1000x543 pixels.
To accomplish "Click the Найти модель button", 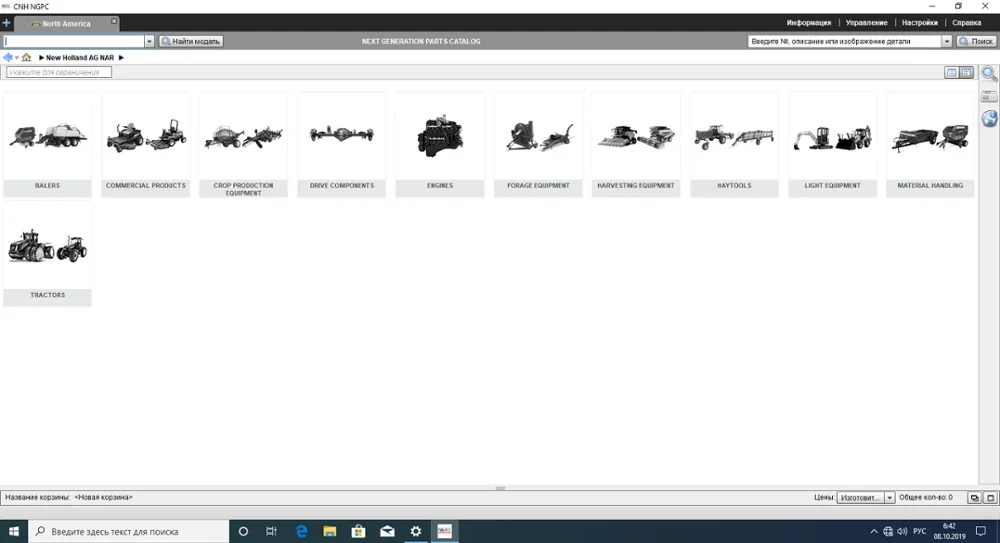I will 190,42.
